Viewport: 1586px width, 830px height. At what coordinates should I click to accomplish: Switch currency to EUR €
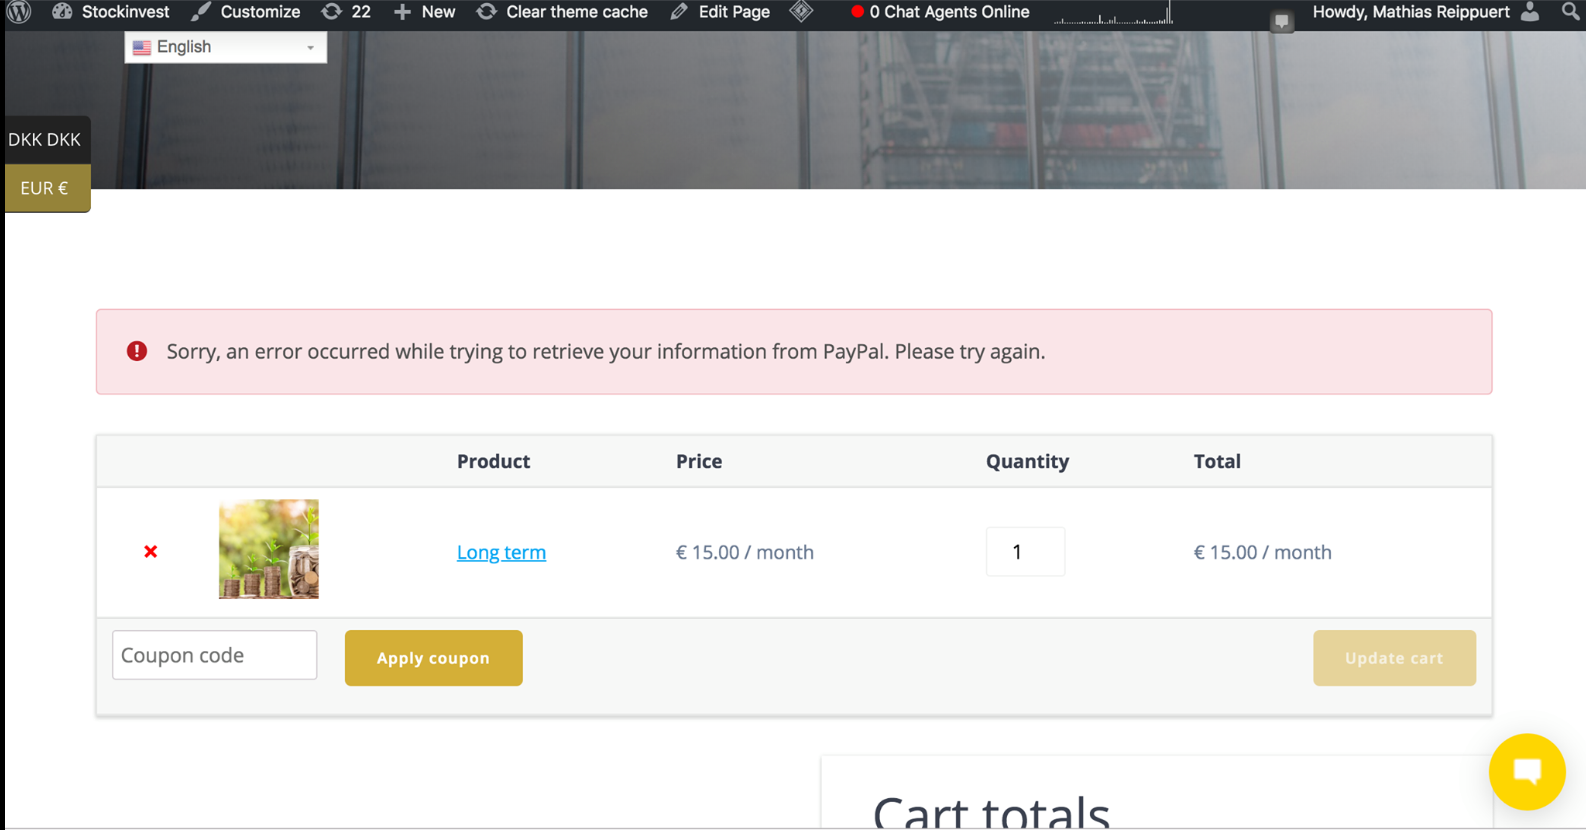pyautogui.click(x=45, y=188)
